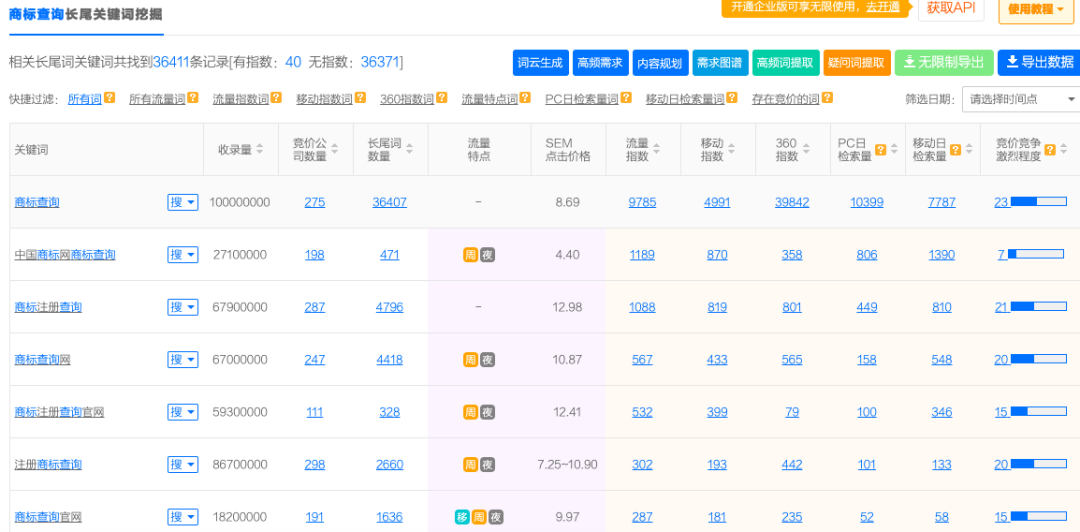Click 导出数据 button
1080x532 pixels.
pos(1039,63)
